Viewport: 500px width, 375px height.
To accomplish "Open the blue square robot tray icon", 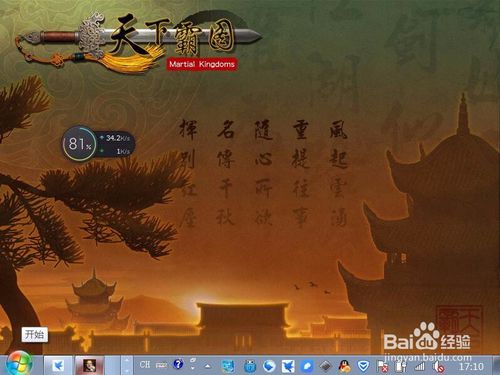I will tap(249, 367).
